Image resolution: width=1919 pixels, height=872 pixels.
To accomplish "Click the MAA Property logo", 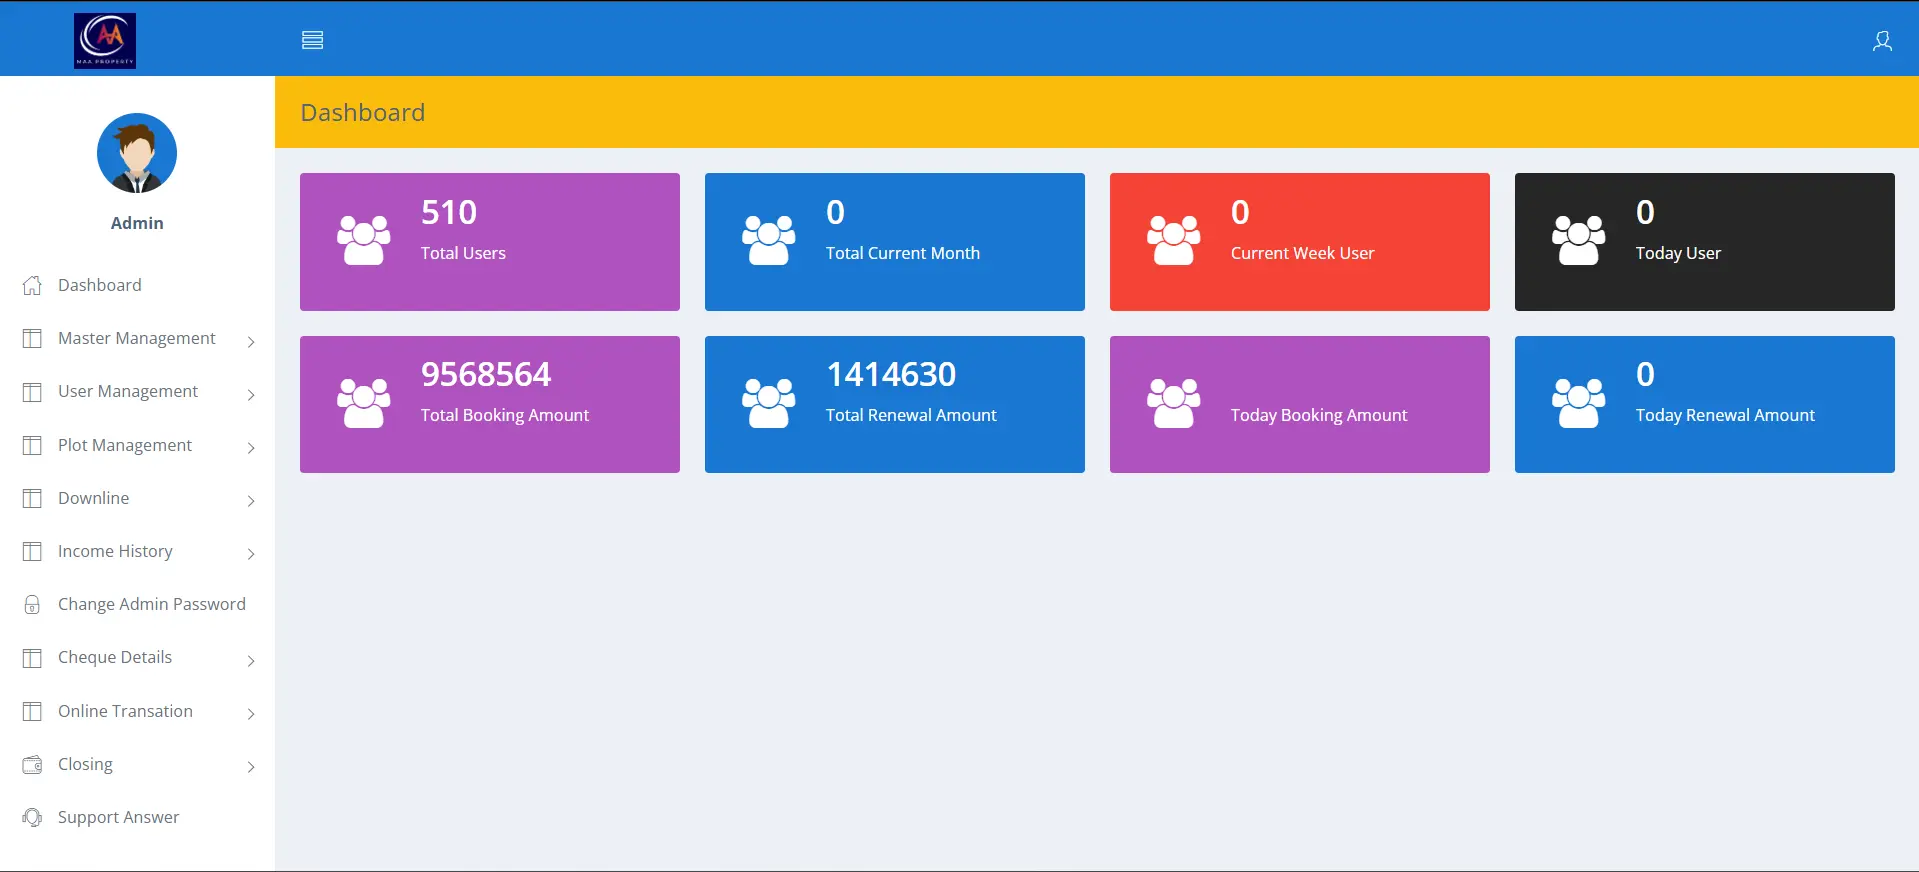I will [105, 40].
